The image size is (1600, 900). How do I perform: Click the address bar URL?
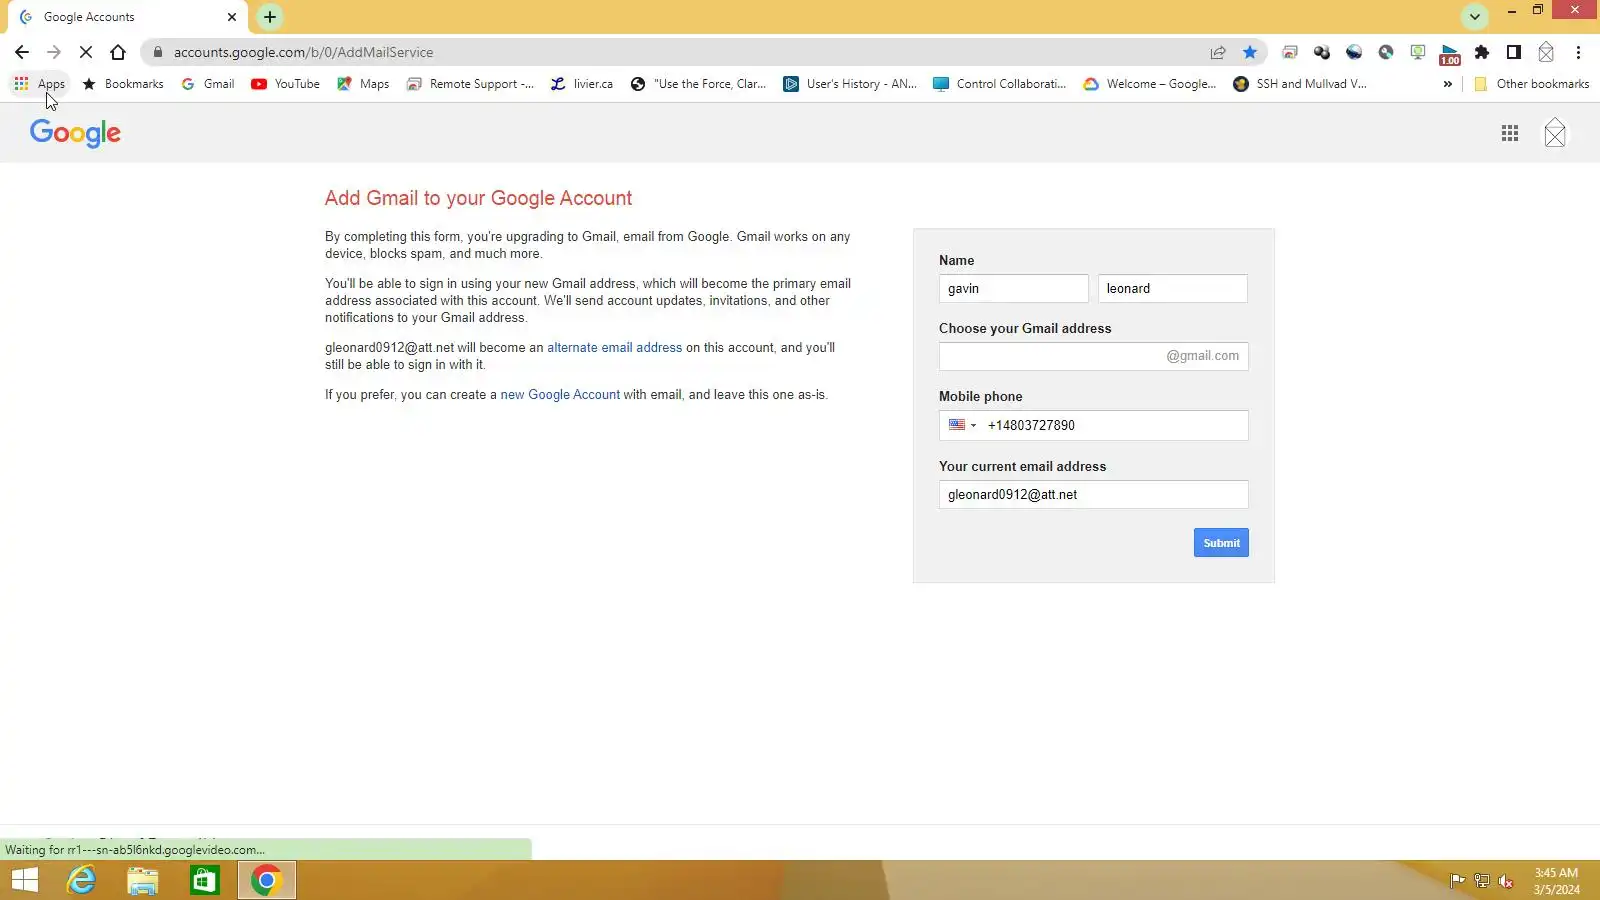click(x=303, y=52)
